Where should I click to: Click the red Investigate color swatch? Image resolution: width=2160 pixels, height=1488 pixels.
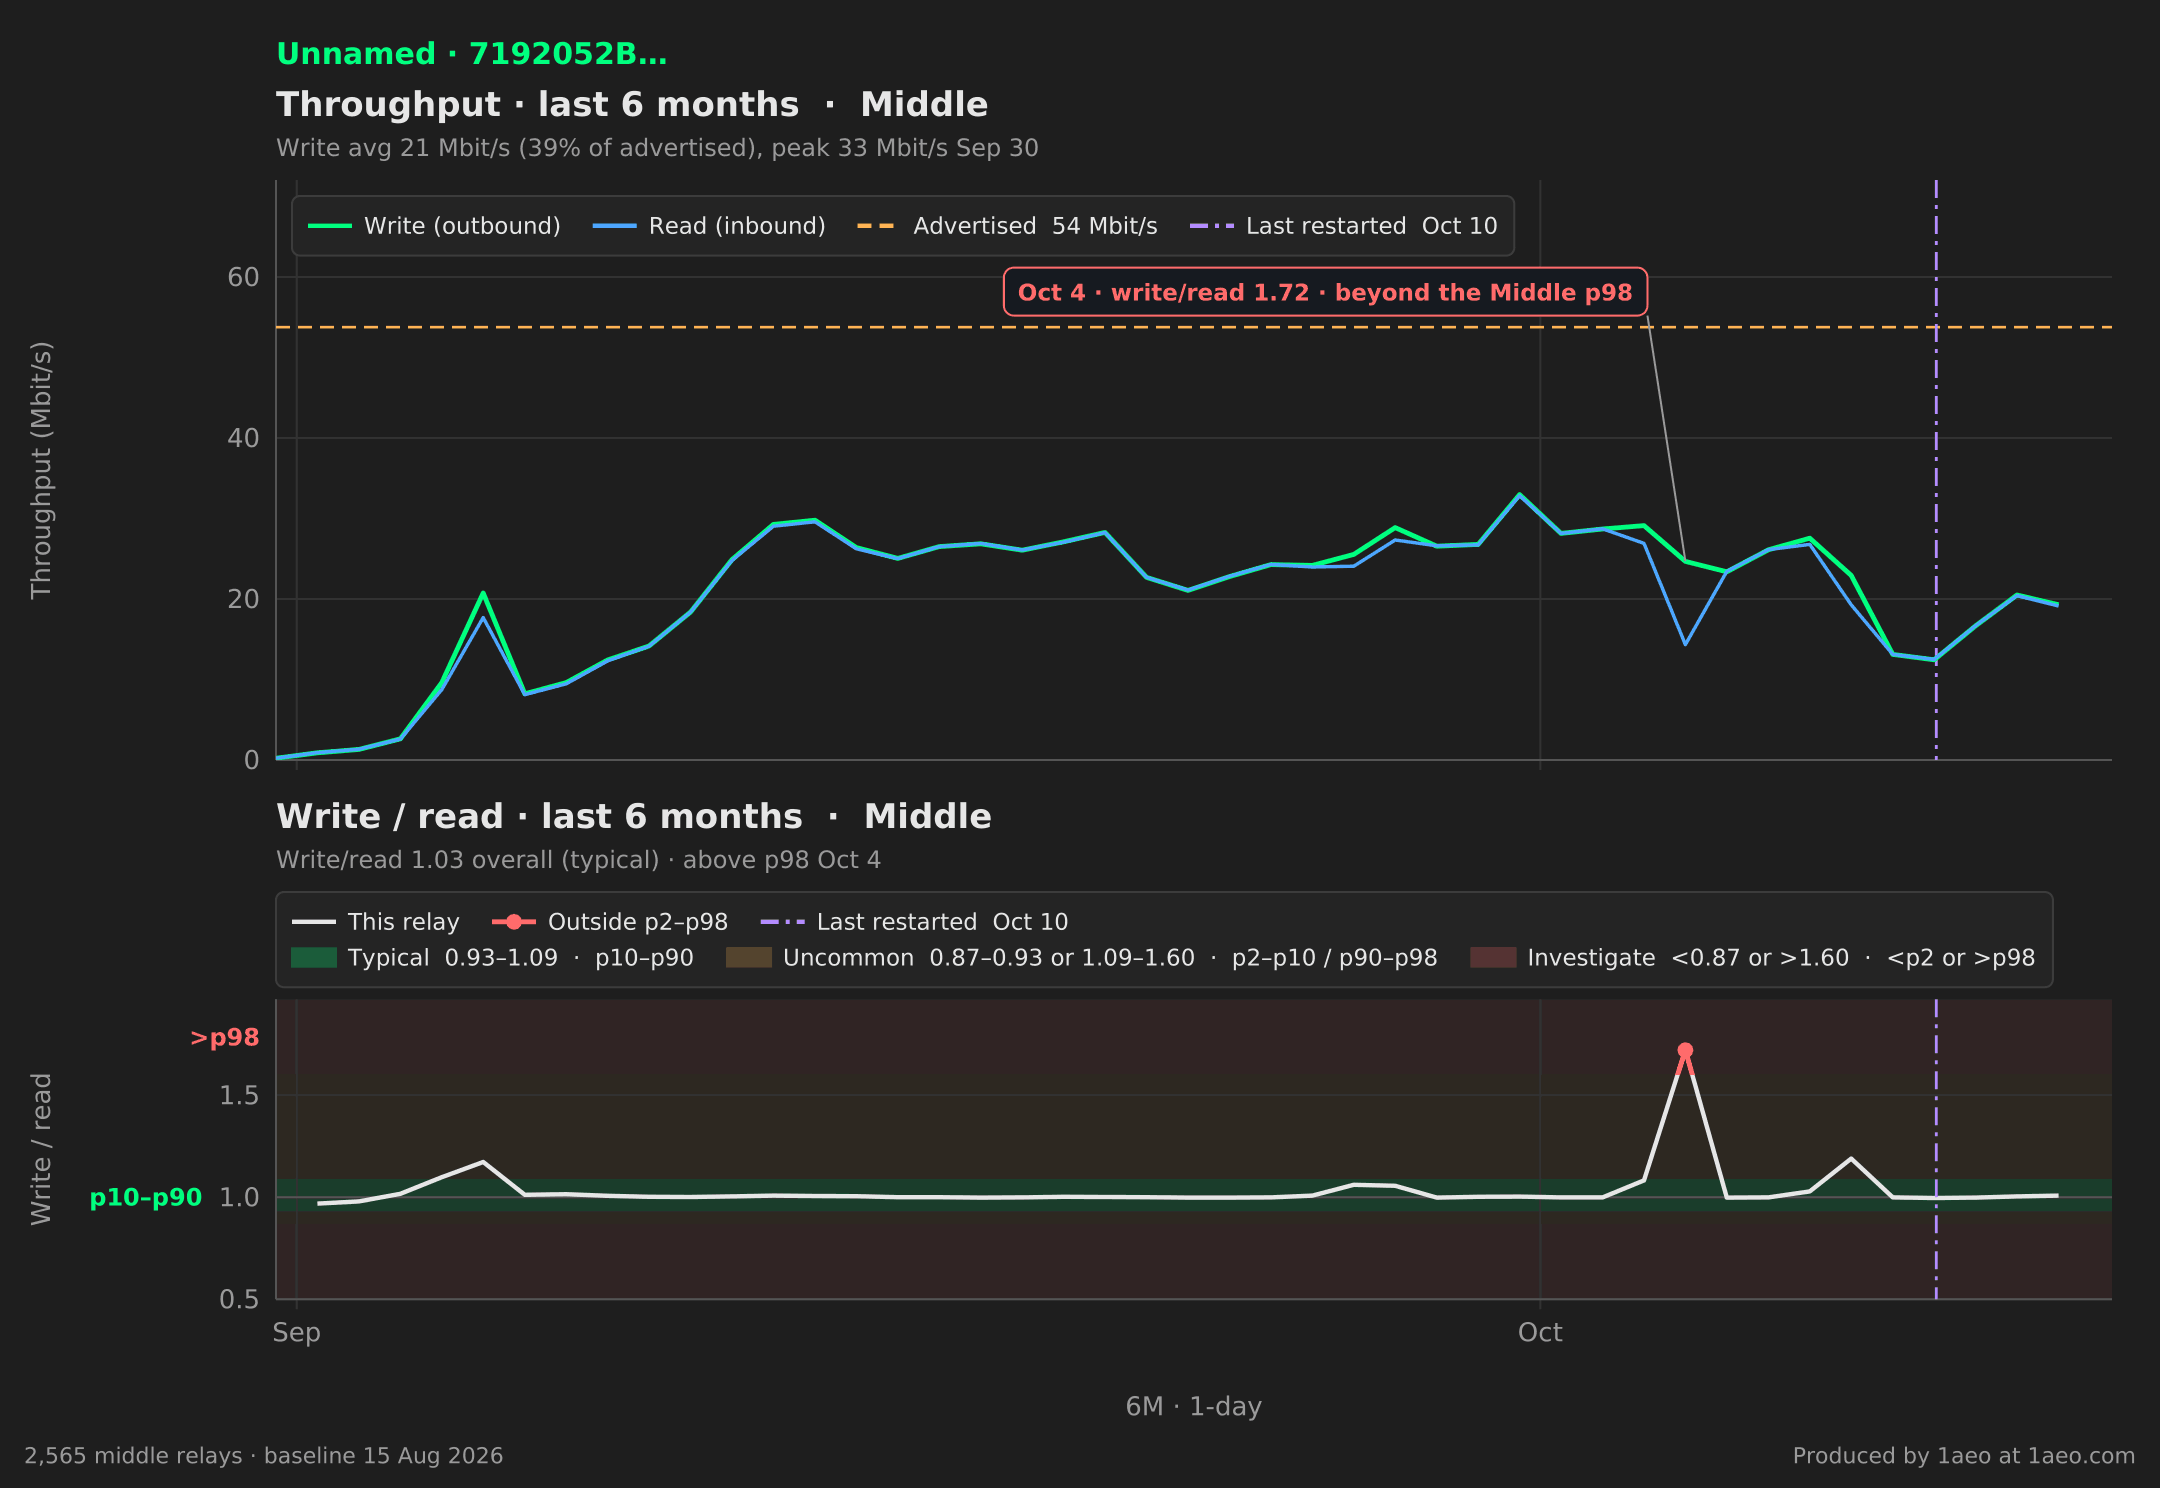point(1493,958)
